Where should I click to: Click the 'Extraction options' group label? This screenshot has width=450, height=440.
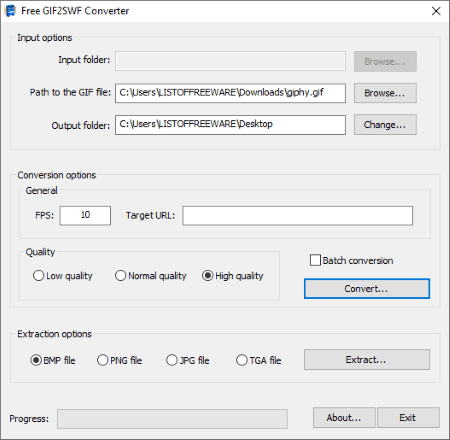pyautogui.click(x=54, y=334)
